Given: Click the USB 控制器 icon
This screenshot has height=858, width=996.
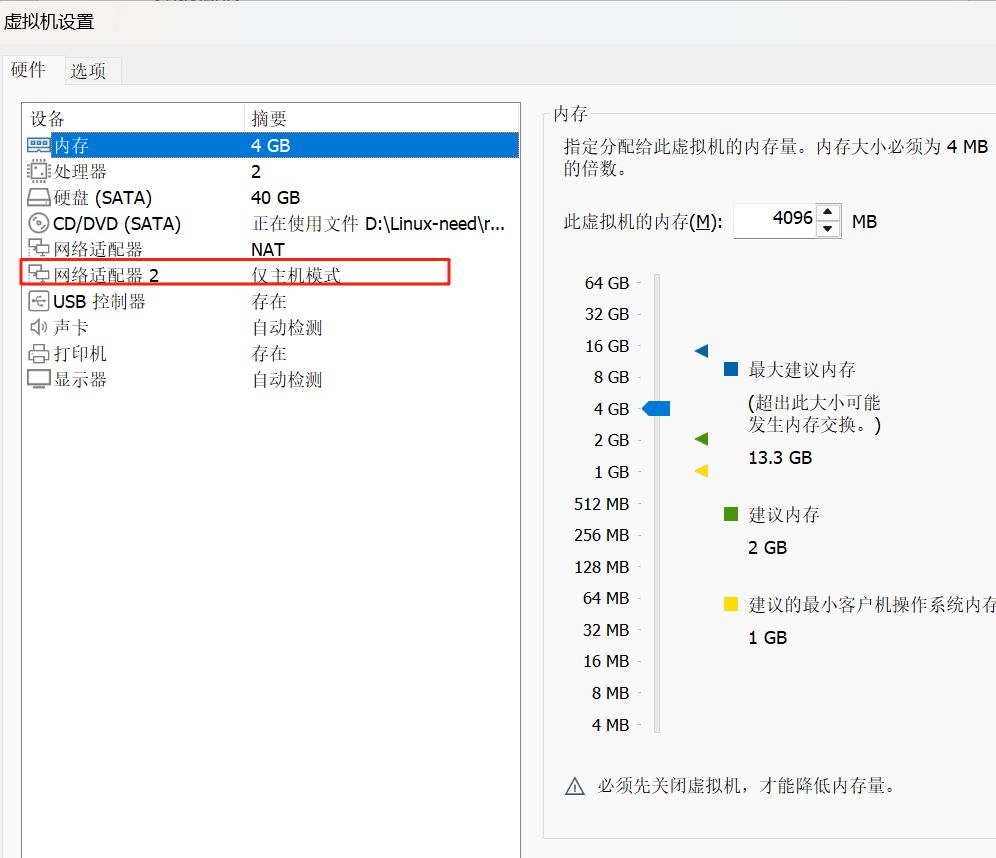Looking at the screenshot, I should click(x=38, y=301).
